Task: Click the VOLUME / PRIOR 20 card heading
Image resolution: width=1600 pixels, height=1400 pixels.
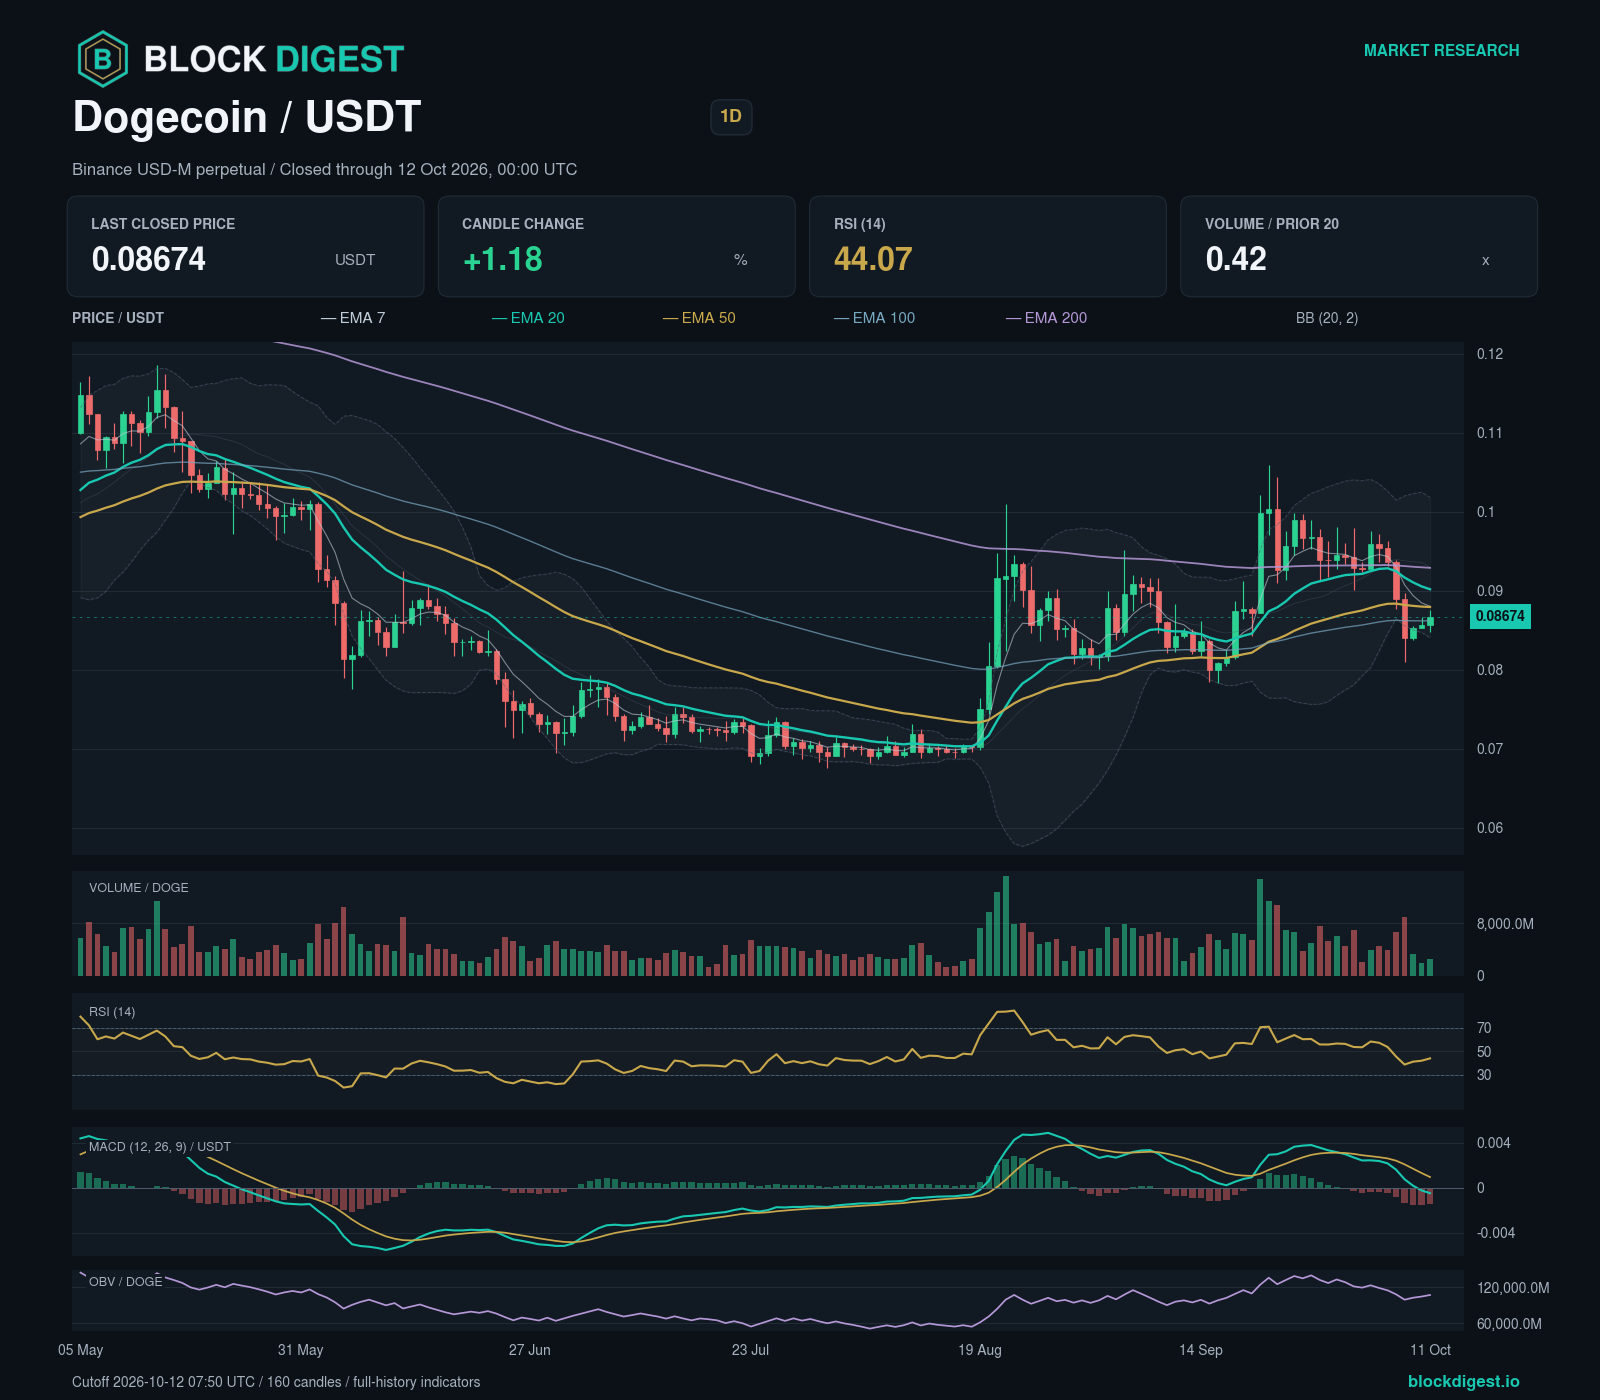Action: [1272, 224]
